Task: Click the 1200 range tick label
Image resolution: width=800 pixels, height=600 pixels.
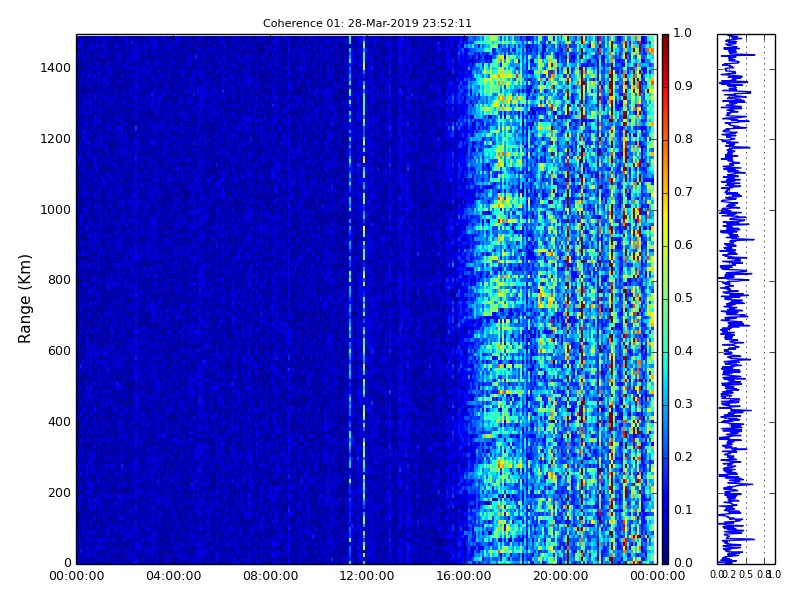Action: pos(56,139)
